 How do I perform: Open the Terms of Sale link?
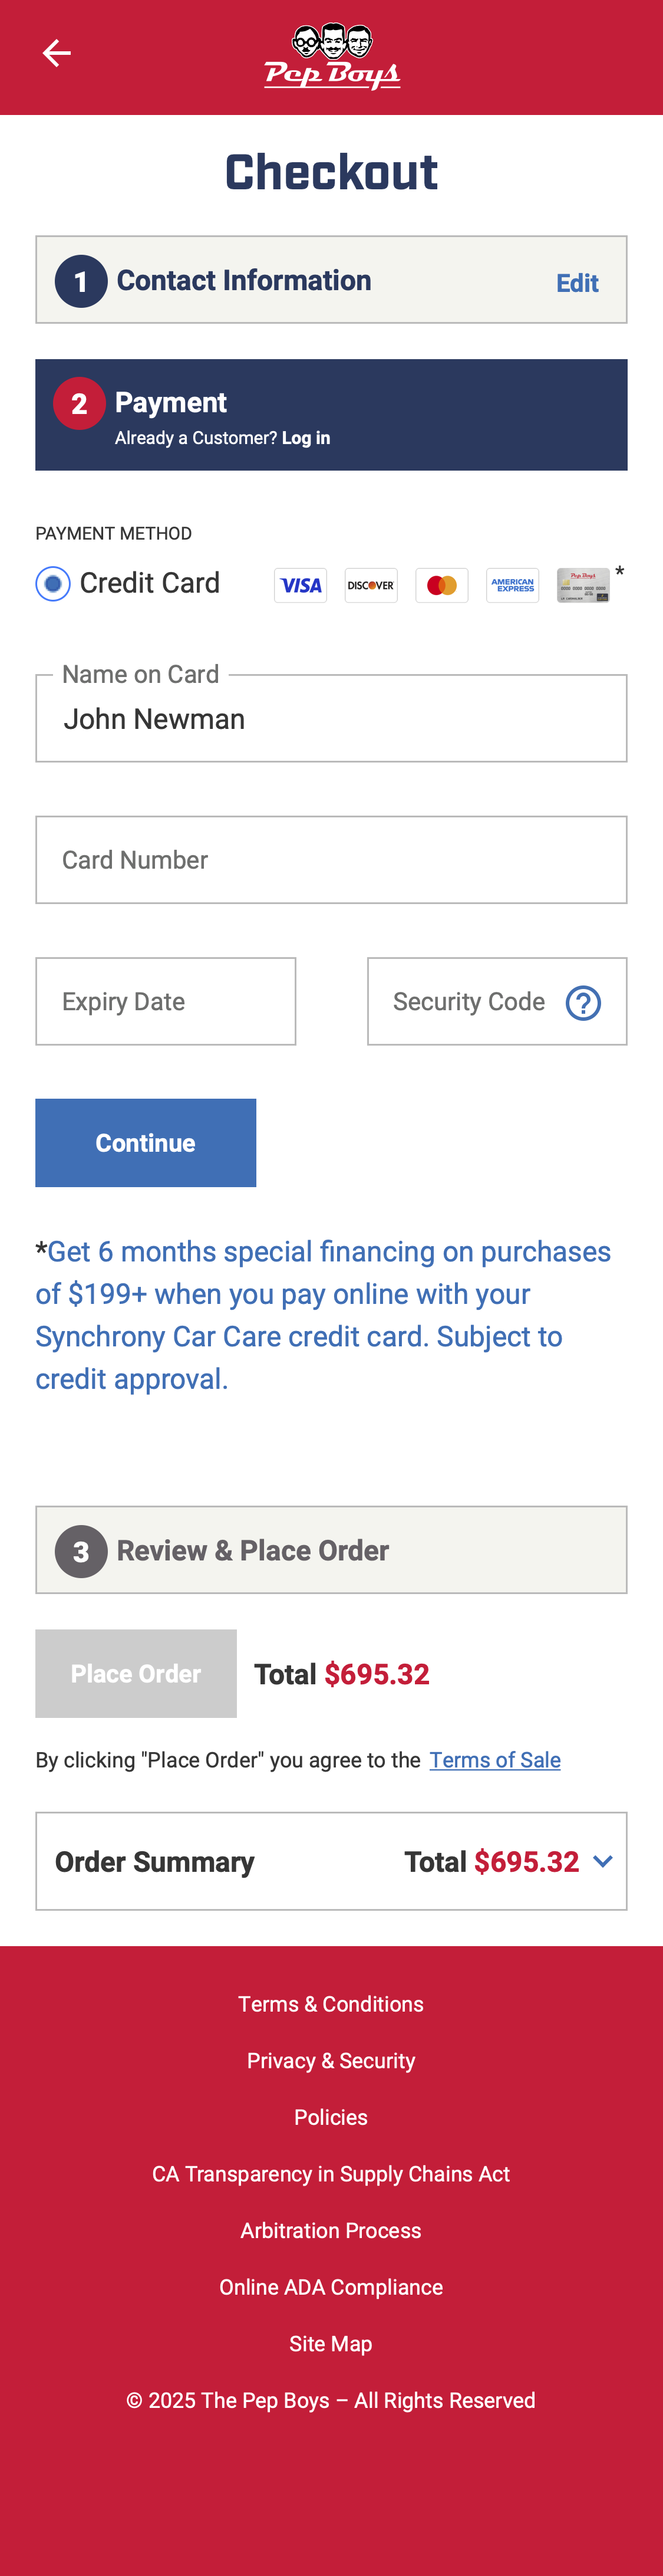[x=495, y=1760]
